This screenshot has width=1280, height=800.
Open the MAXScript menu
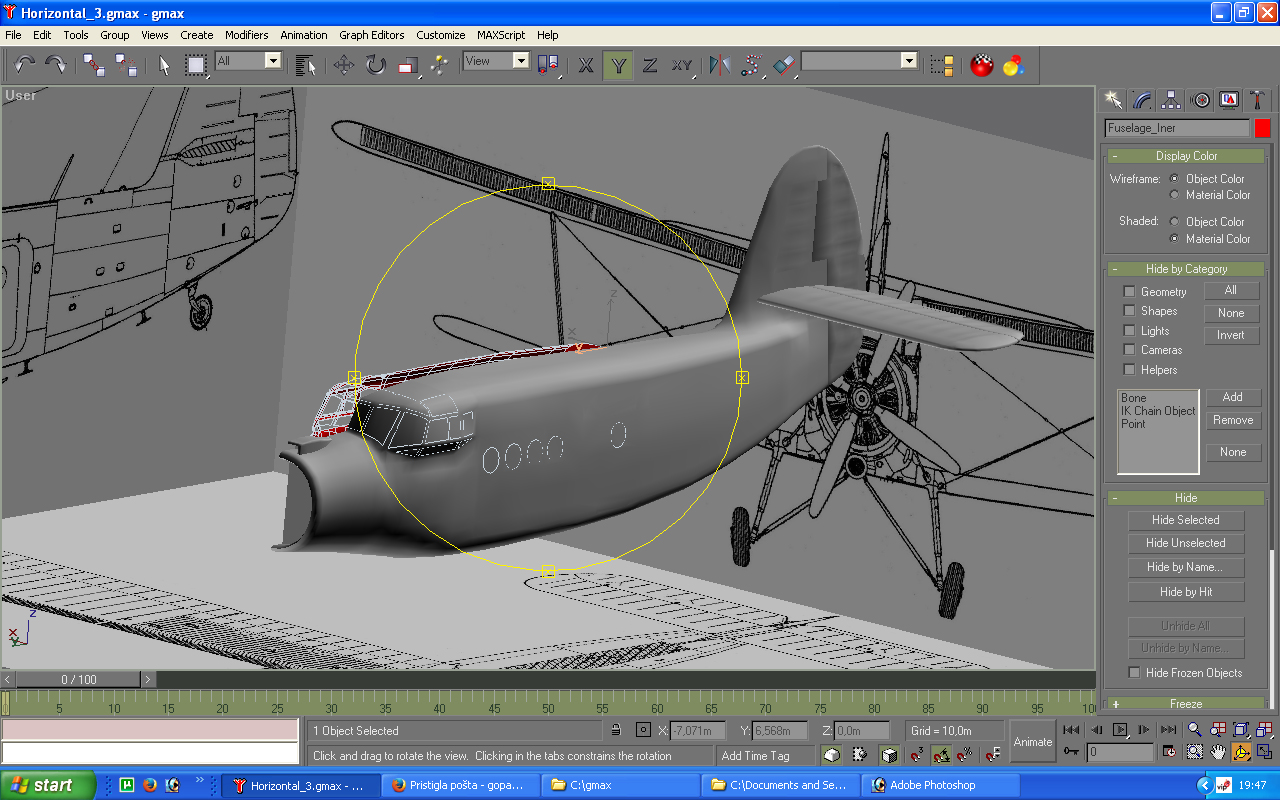point(501,35)
